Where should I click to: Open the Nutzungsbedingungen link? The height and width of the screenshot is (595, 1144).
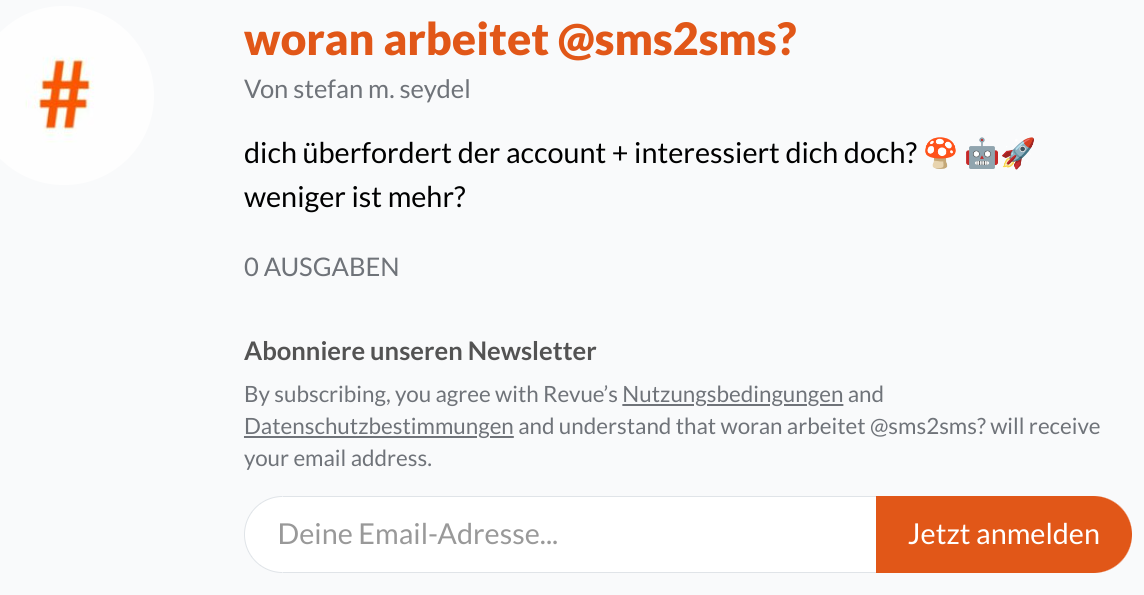point(732,394)
